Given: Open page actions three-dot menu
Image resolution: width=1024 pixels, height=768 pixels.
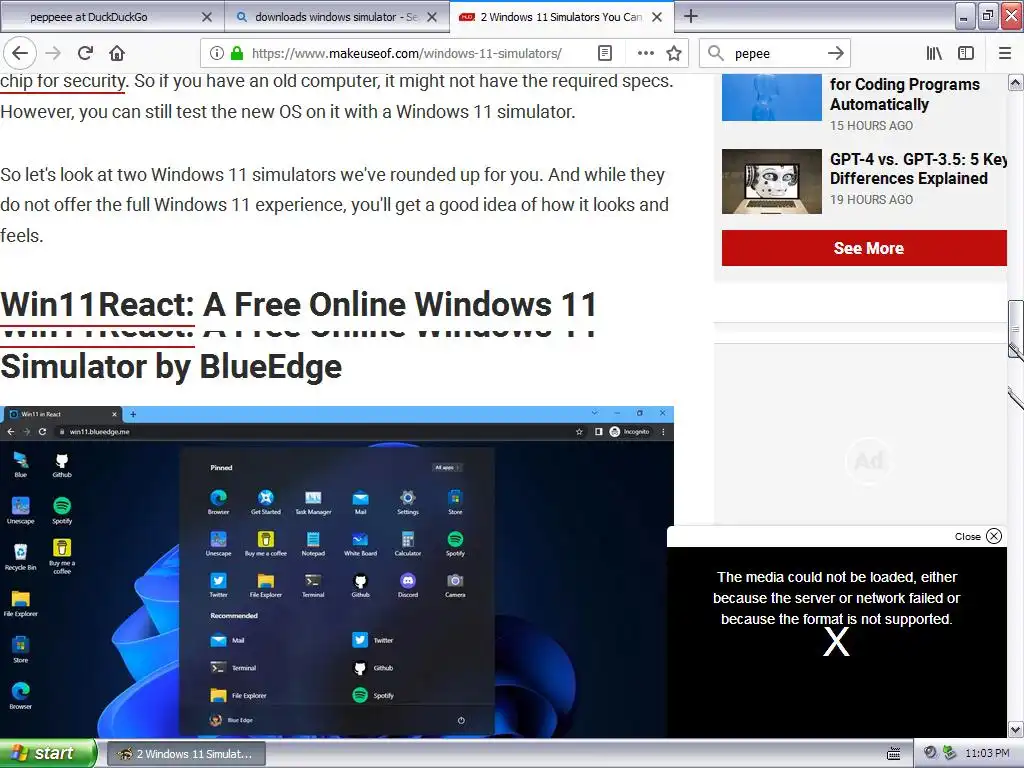Looking at the screenshot, I should [645, 53].
